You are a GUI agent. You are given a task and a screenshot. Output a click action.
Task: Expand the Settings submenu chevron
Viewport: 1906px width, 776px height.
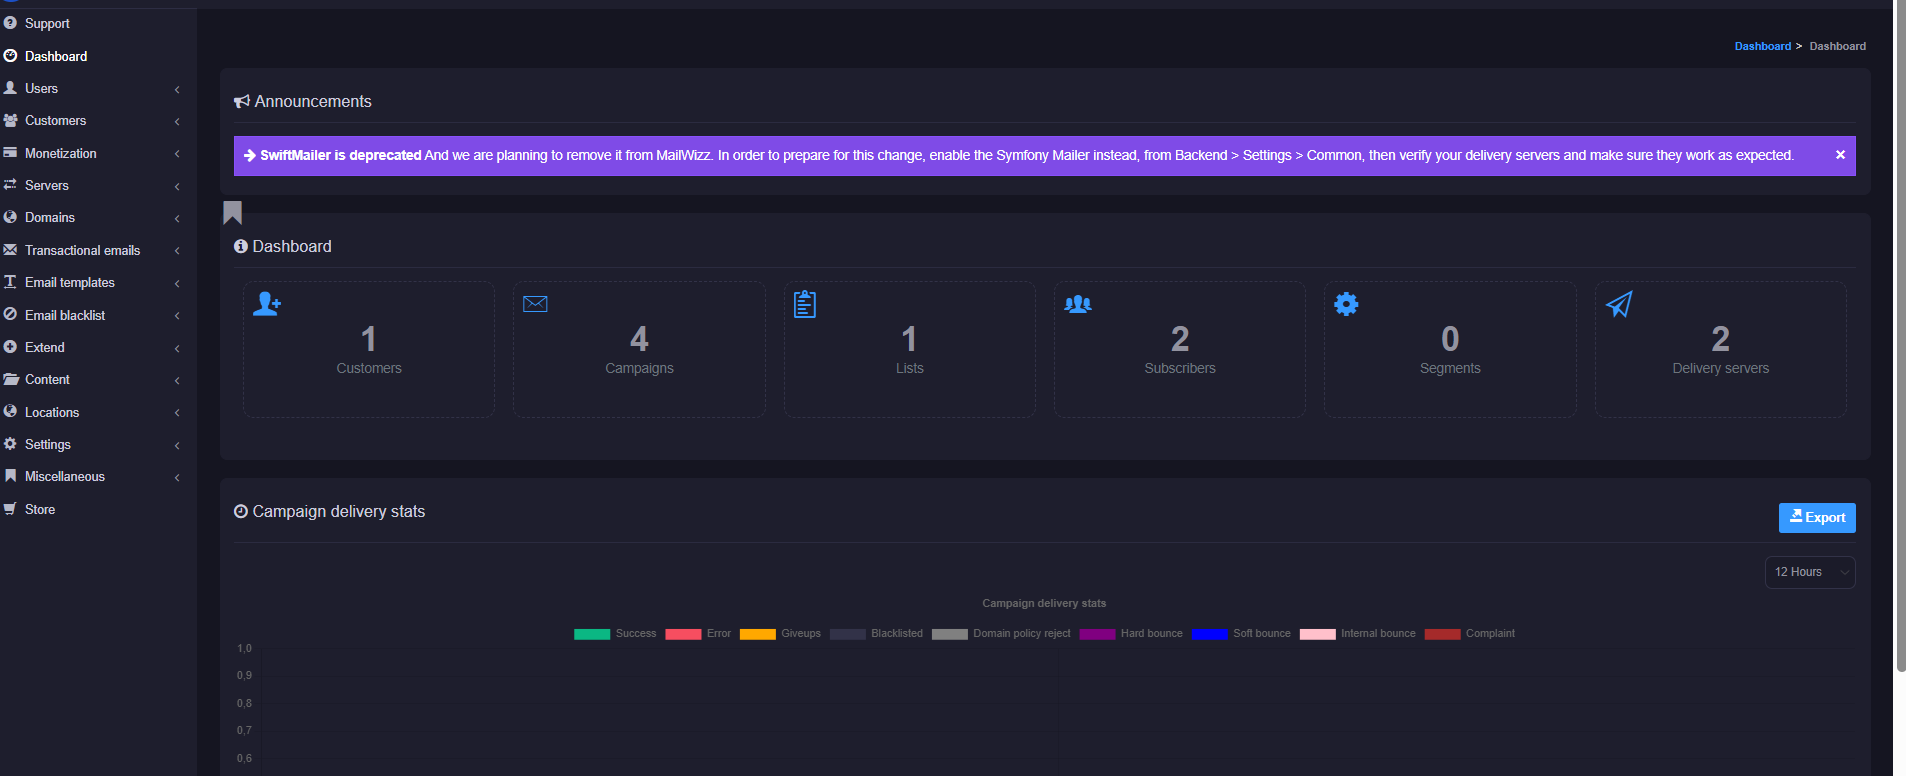[177, 445]
